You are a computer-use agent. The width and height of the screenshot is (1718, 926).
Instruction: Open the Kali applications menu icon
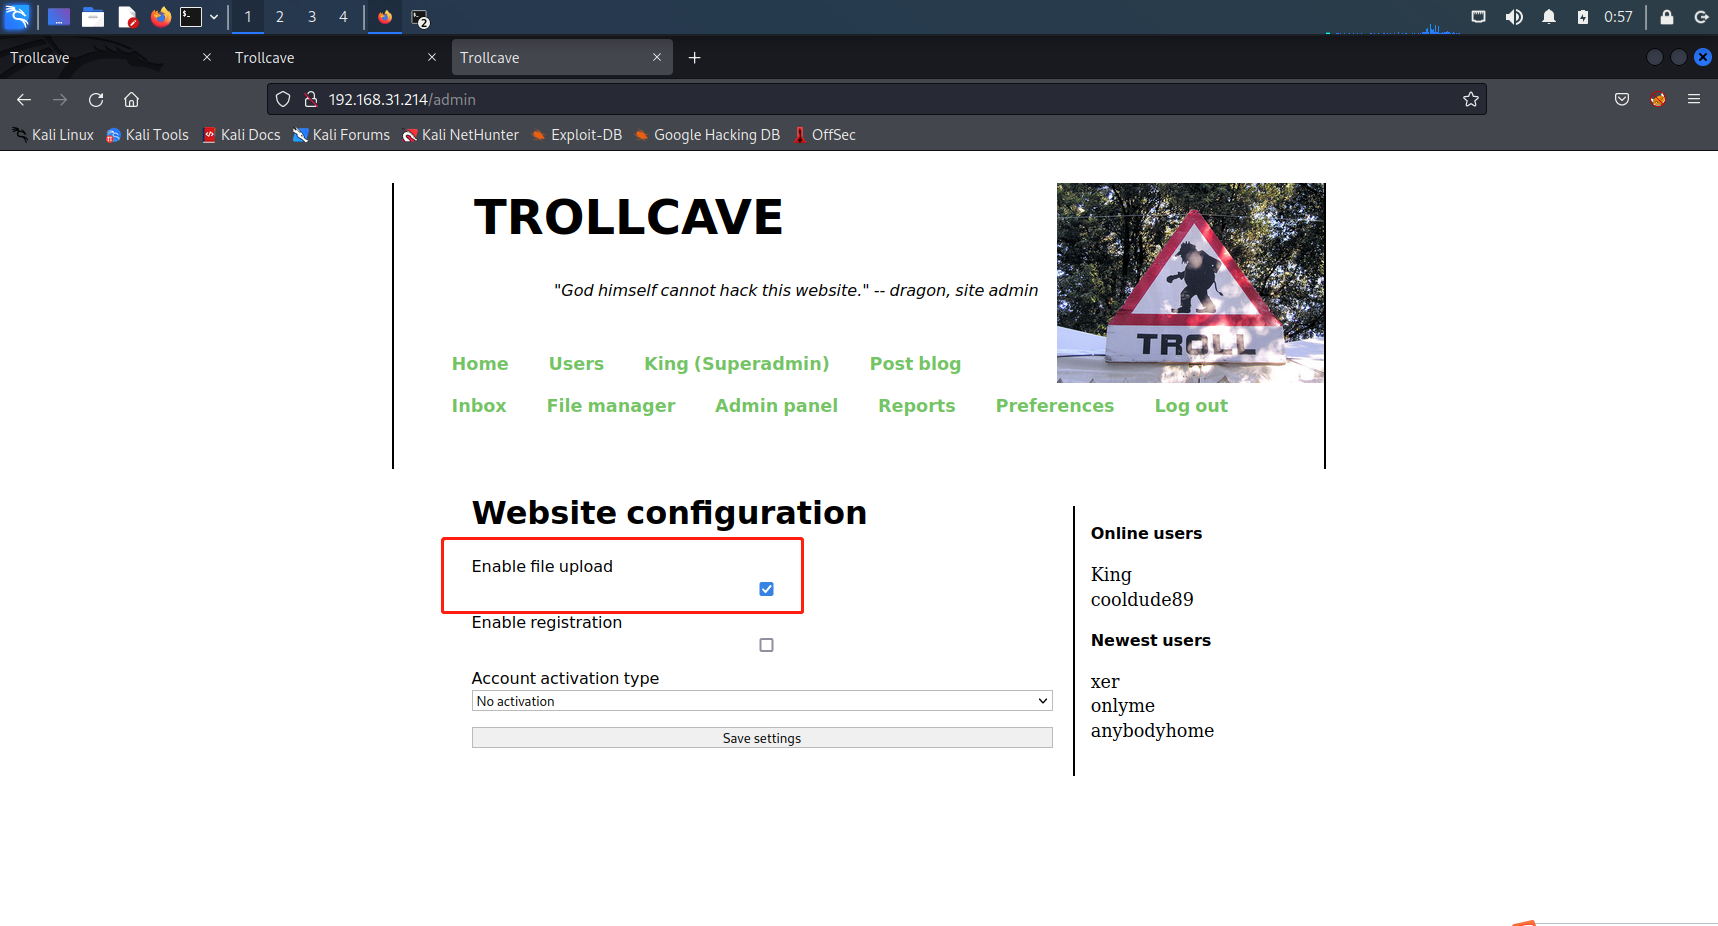tap(18, 17)
